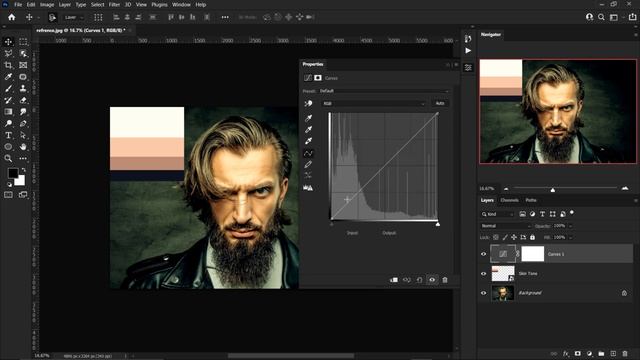Open the Workspace switcher icon at top right
The width and height of the screenshot is (640, 360).
point(613,17)
